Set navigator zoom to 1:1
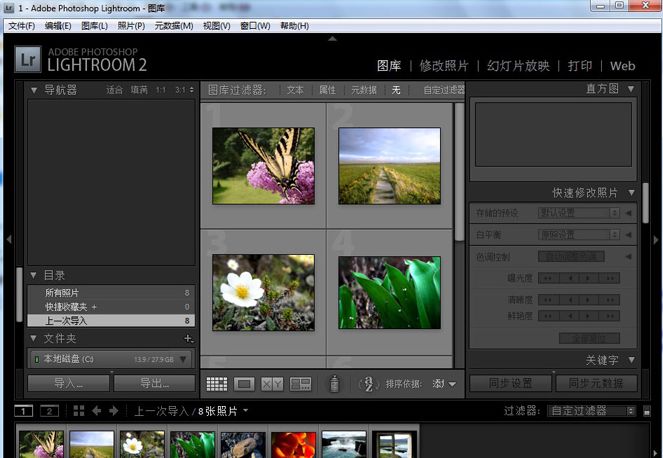The image size is (663, 458). (x=161, y=90)
